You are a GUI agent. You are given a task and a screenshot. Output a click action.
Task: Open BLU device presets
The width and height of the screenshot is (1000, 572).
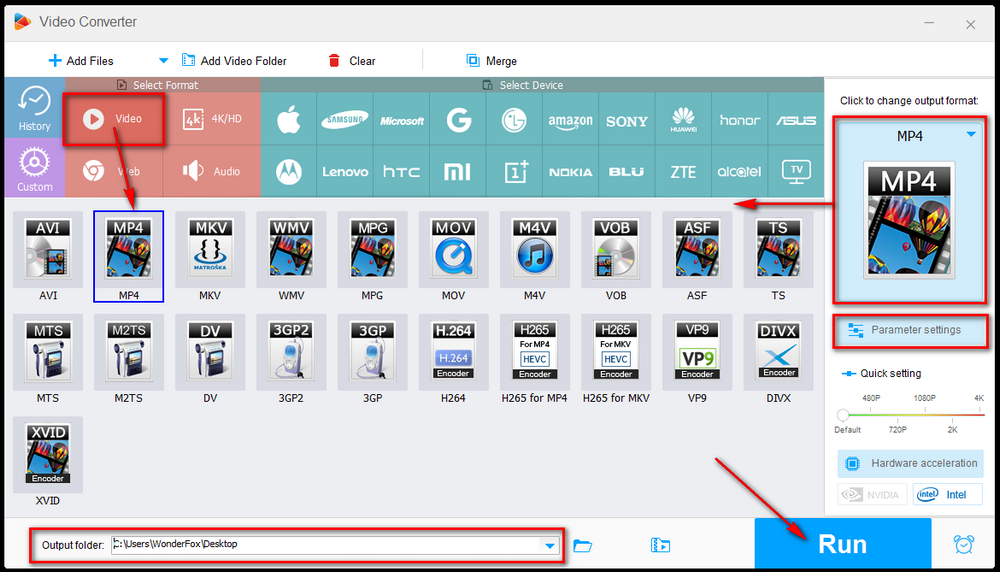point(627,172)
